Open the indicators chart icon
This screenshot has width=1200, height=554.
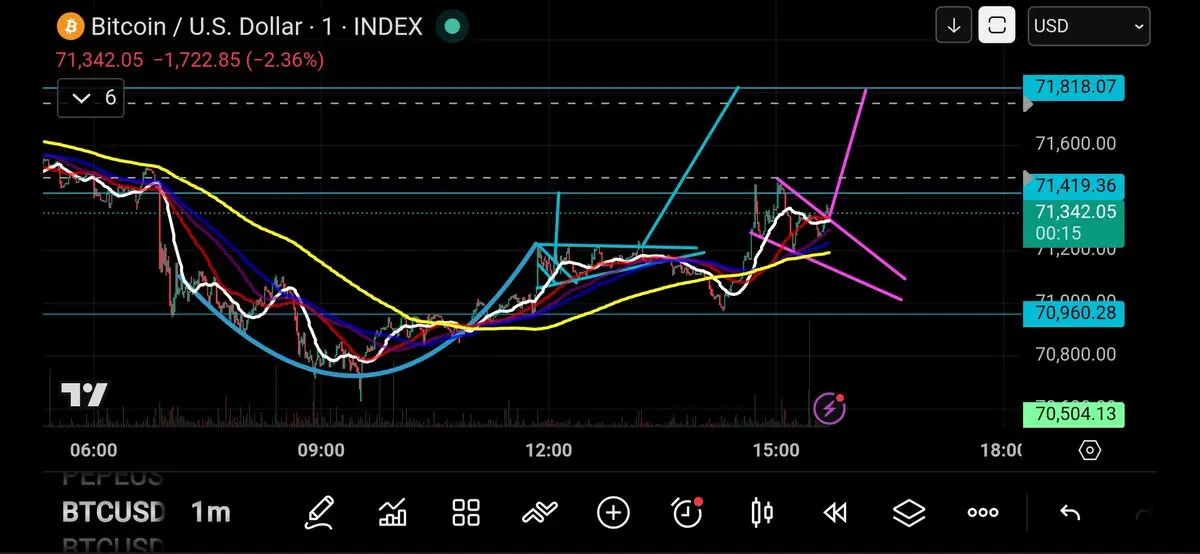[x=393, y=513]
